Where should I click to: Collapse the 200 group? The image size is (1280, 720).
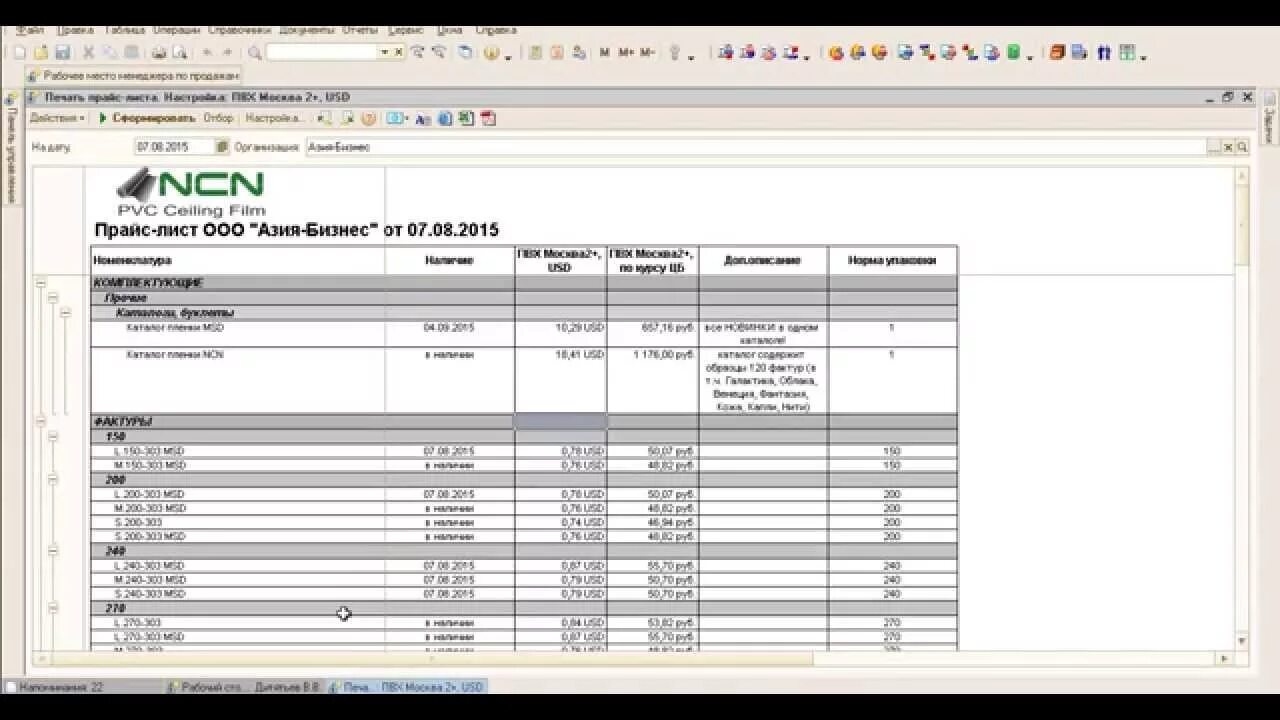pyautogui.click(x=53, y=479)
